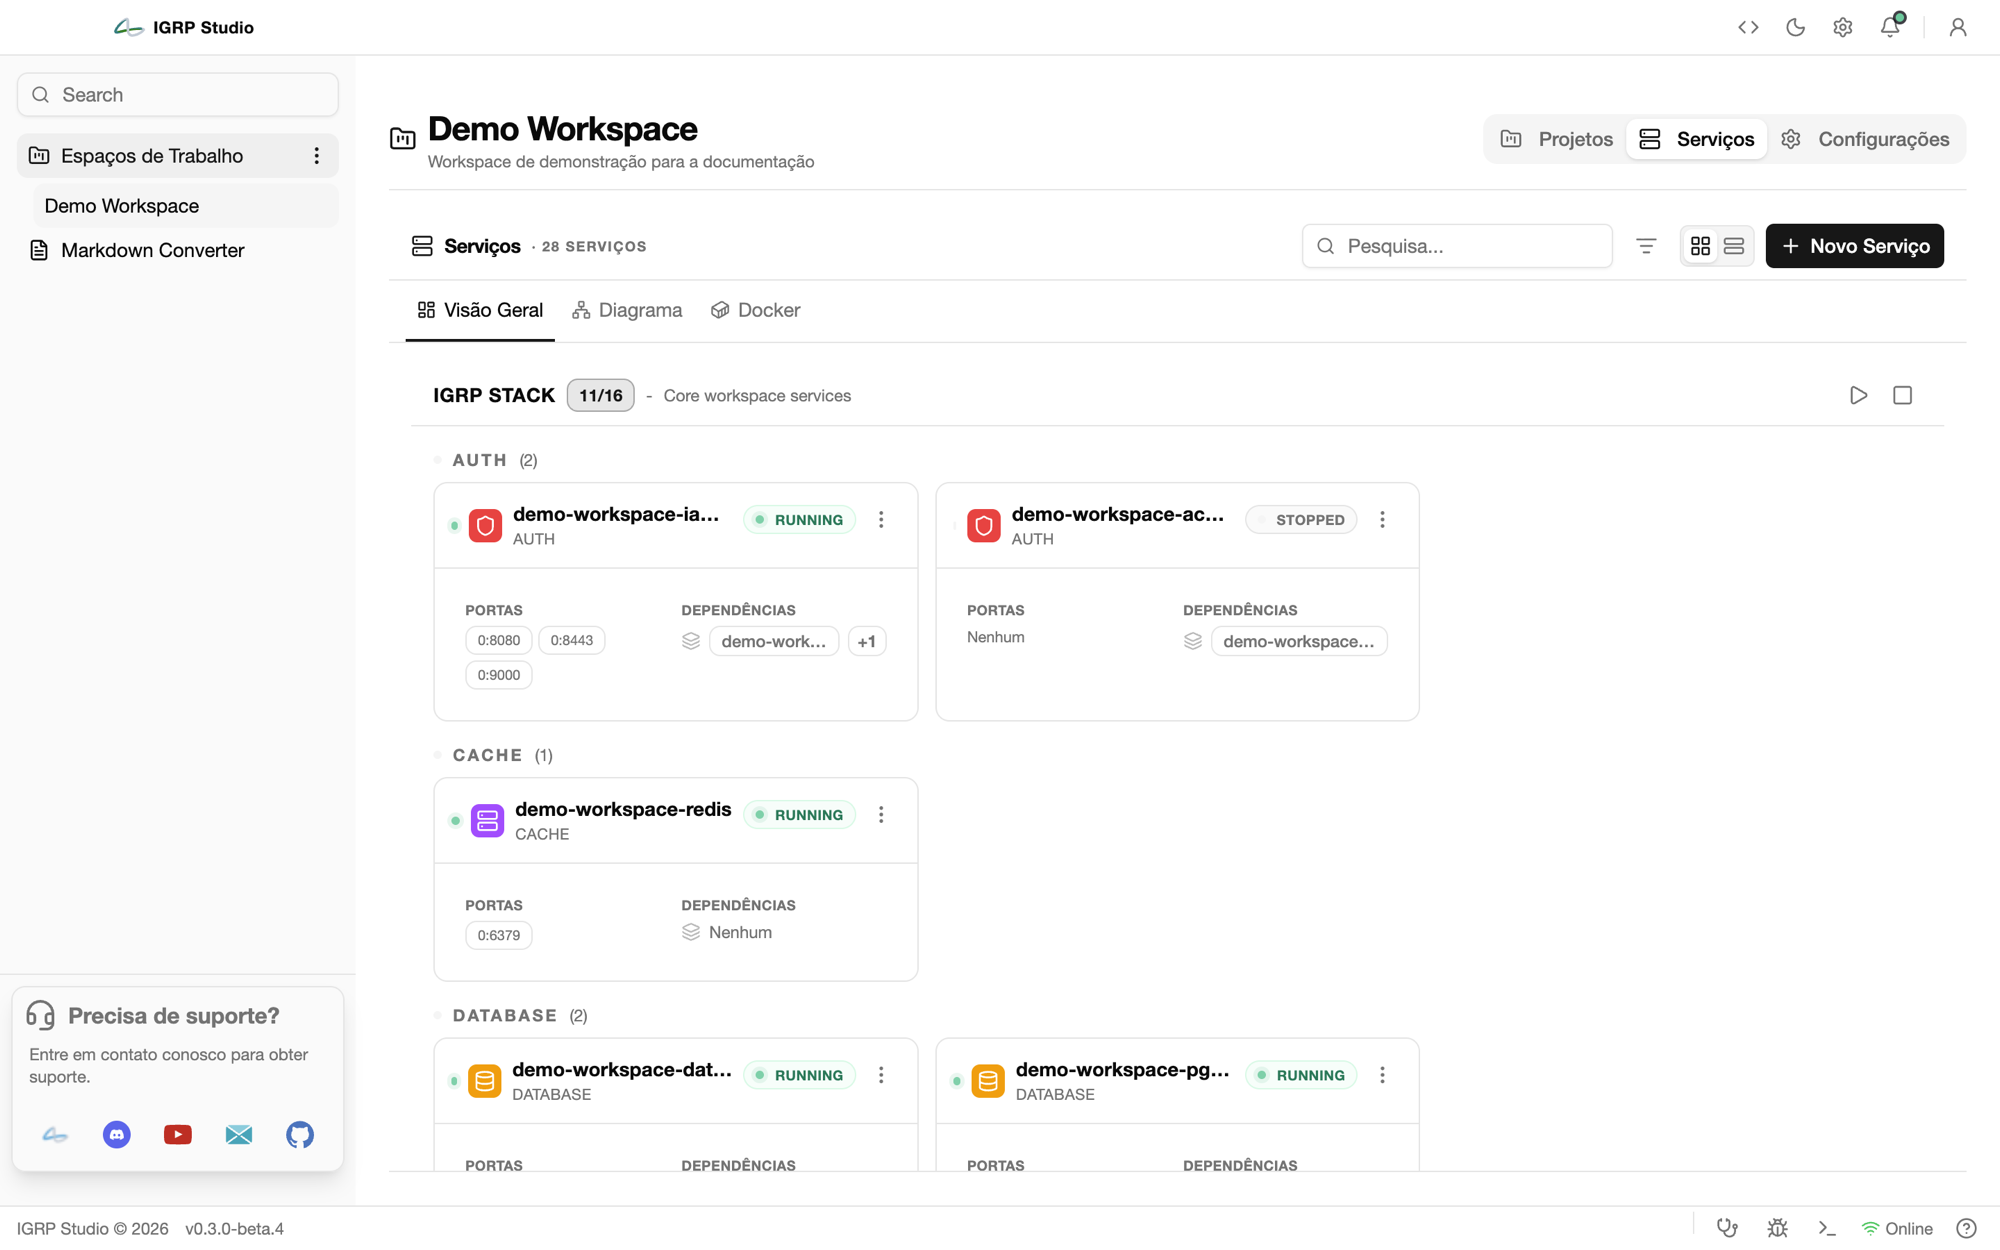Click the filter icon next to search
This screenshot has width=2000, height=1250.
tap(1646, 246)
